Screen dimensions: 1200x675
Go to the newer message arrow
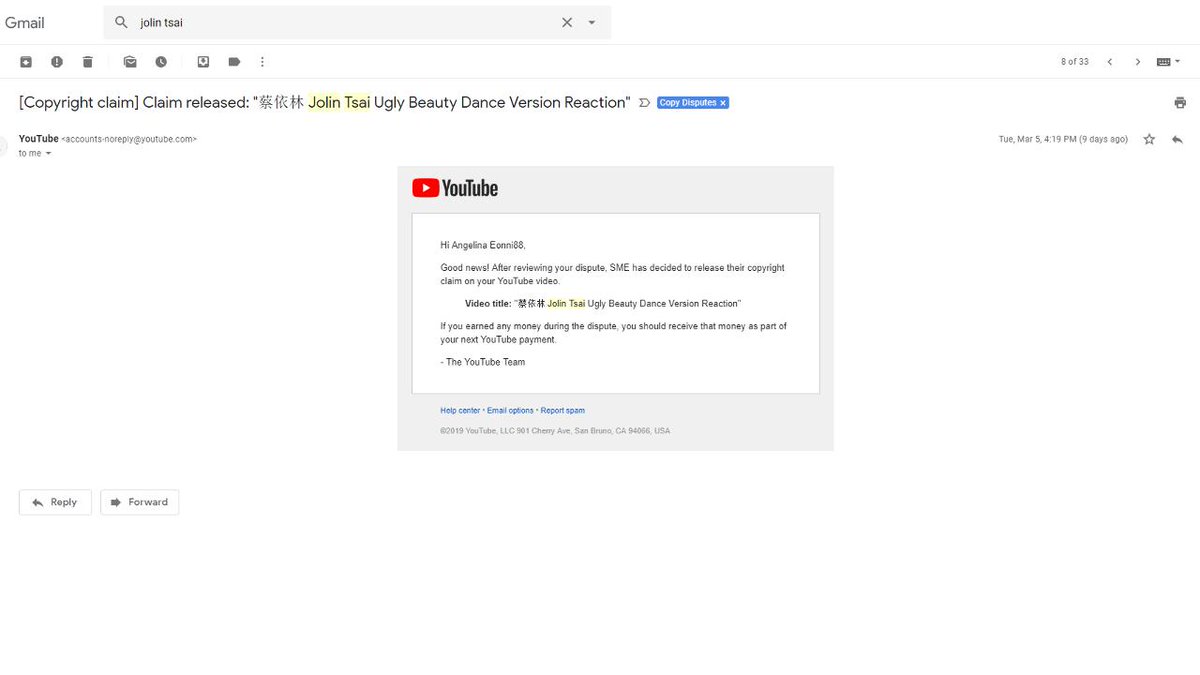tap(1110, 62)
